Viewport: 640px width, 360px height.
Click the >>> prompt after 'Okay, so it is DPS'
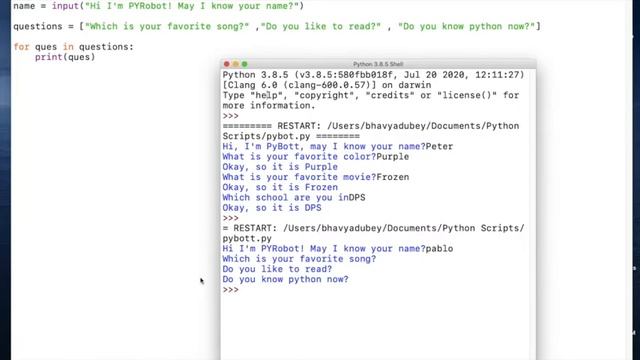click(231, 218)
